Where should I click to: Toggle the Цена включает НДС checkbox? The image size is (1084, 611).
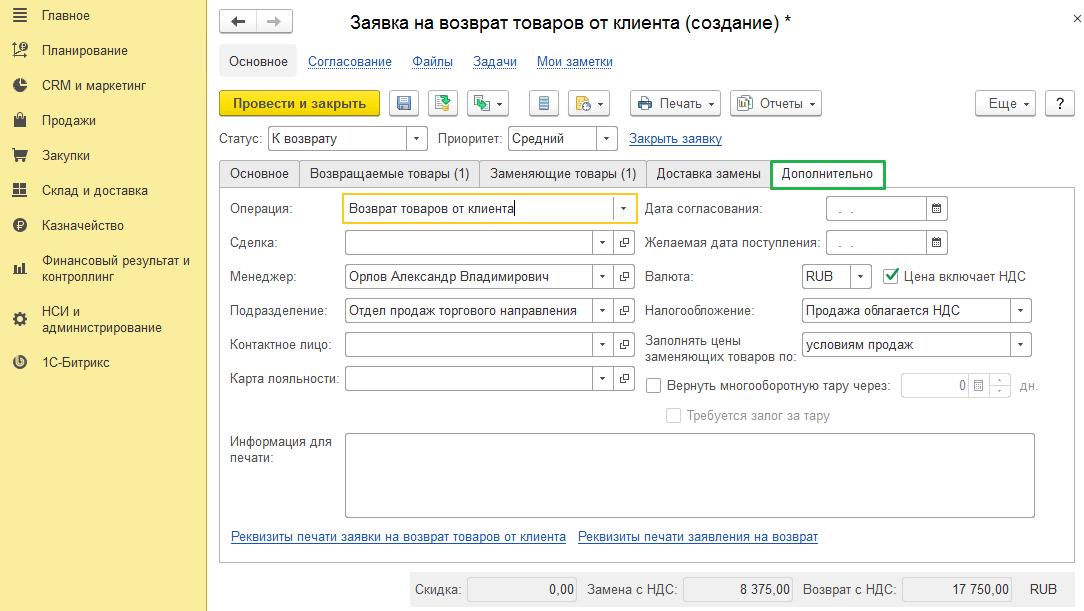tap(892, 276)
